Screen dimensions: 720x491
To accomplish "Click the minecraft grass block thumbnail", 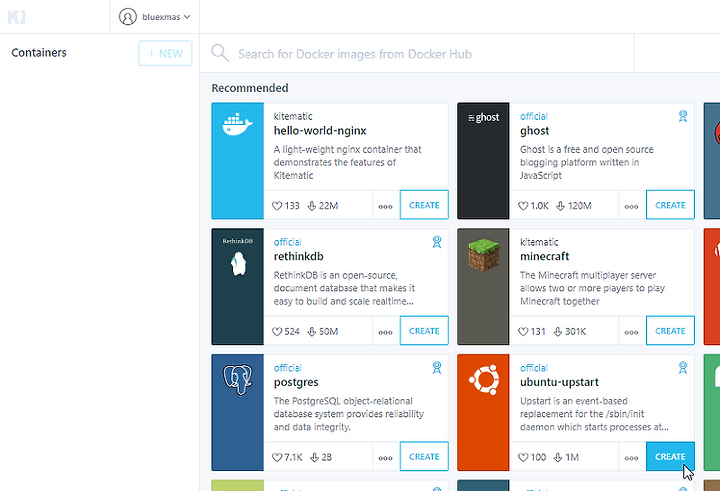I will [x=483, y=287].
